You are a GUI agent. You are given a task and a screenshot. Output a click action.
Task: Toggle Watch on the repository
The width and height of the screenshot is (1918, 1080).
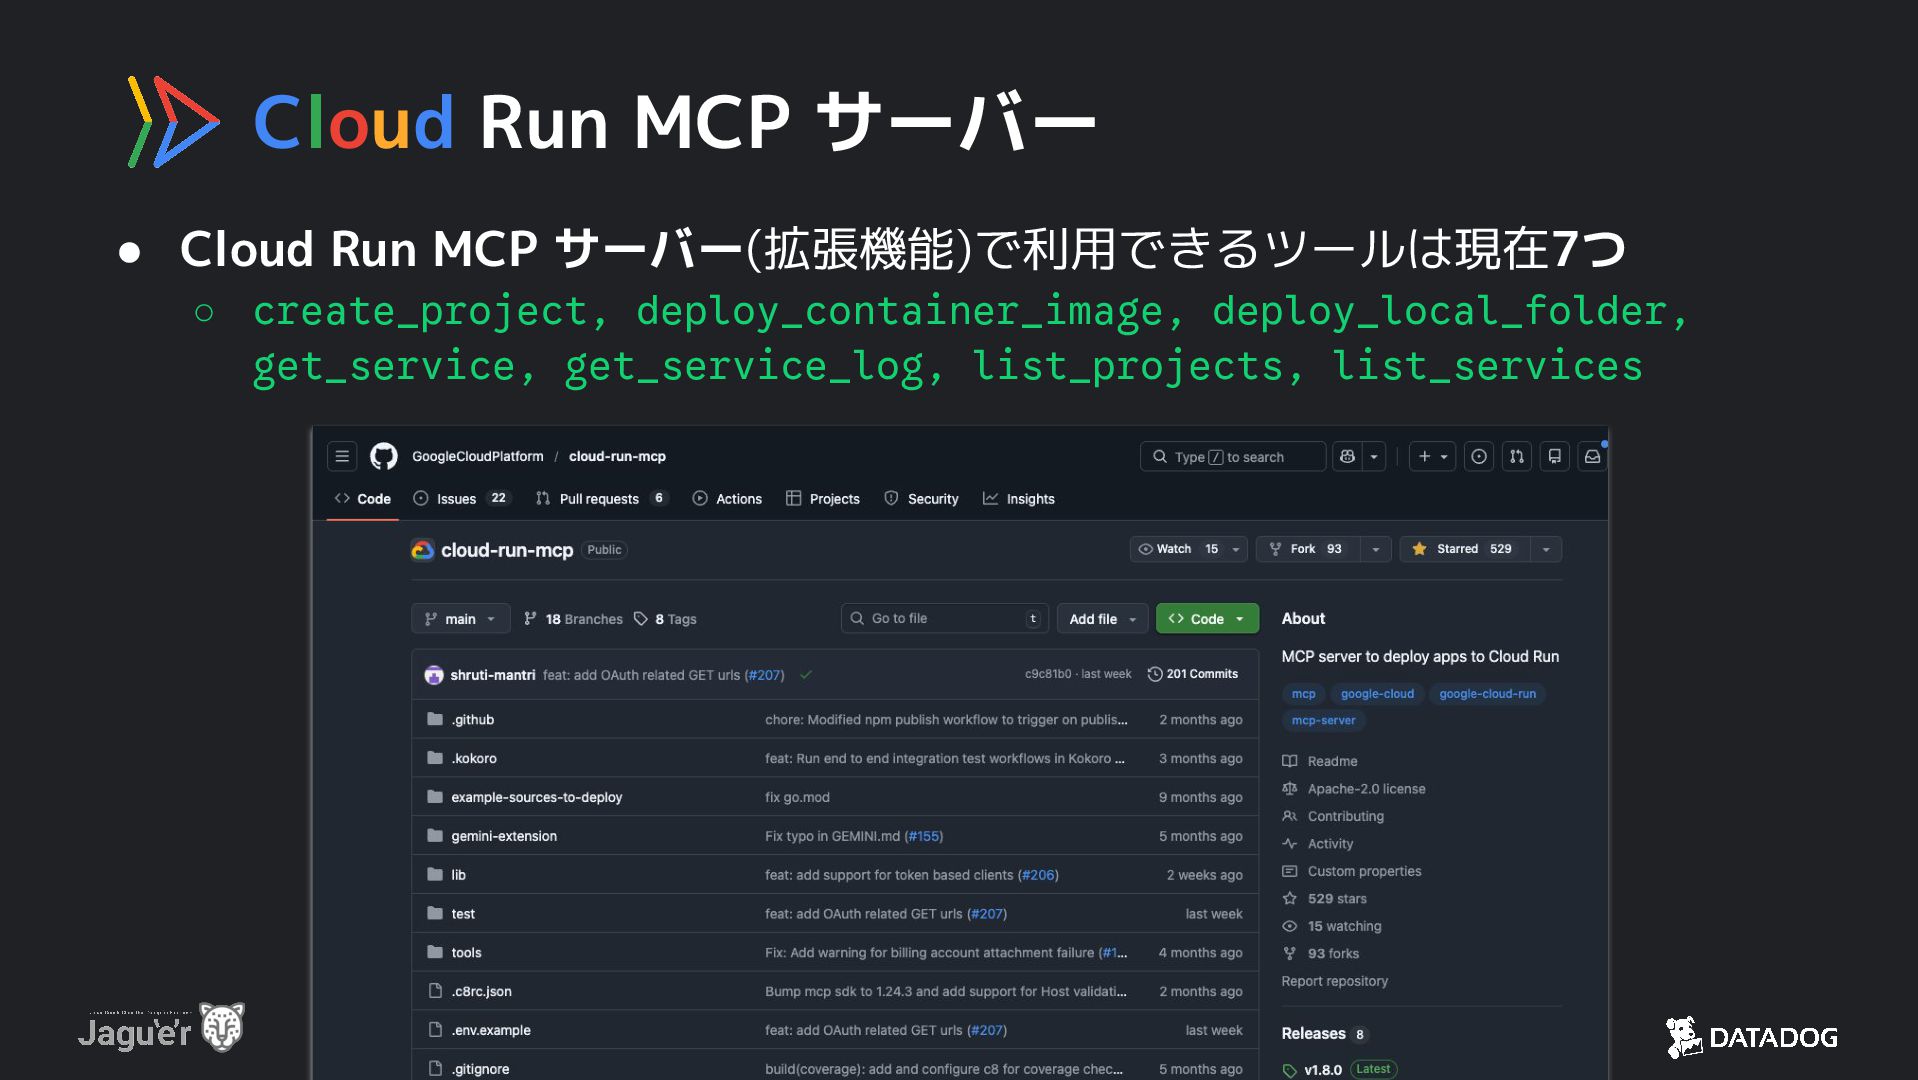1177,549
